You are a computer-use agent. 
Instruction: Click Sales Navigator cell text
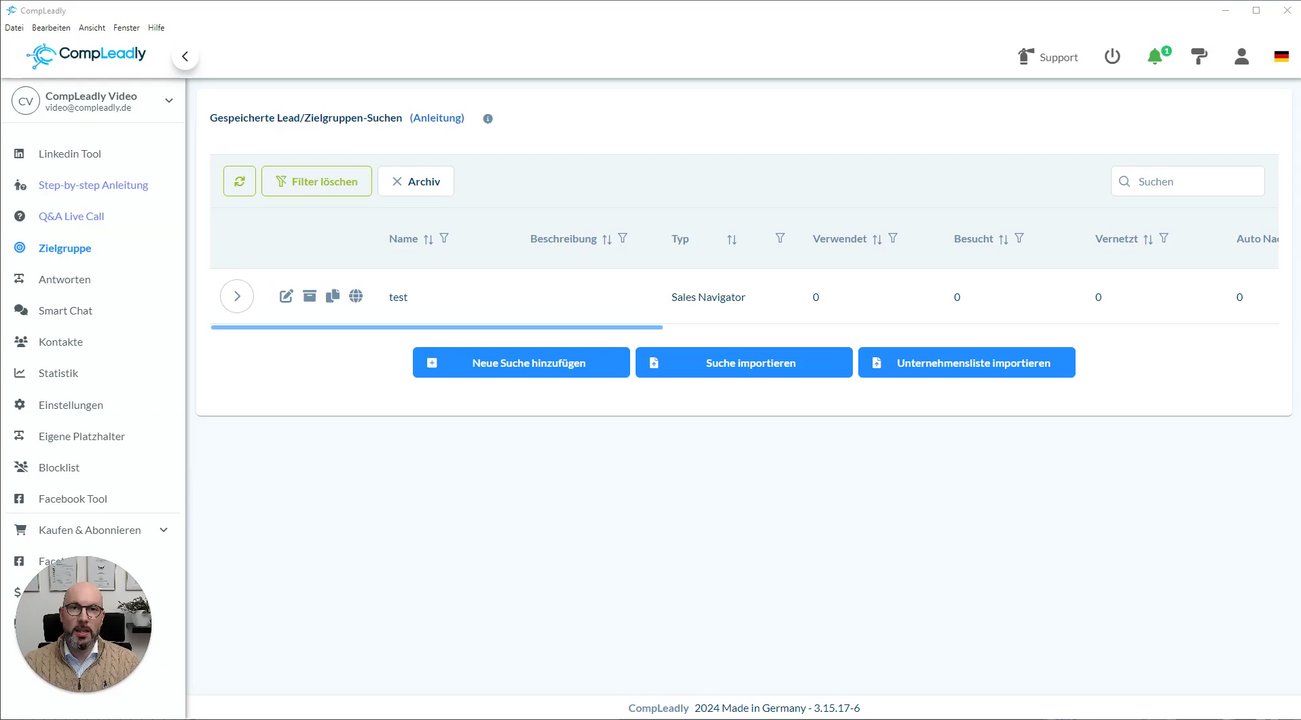pyautogui.click(x=708, y=297)
